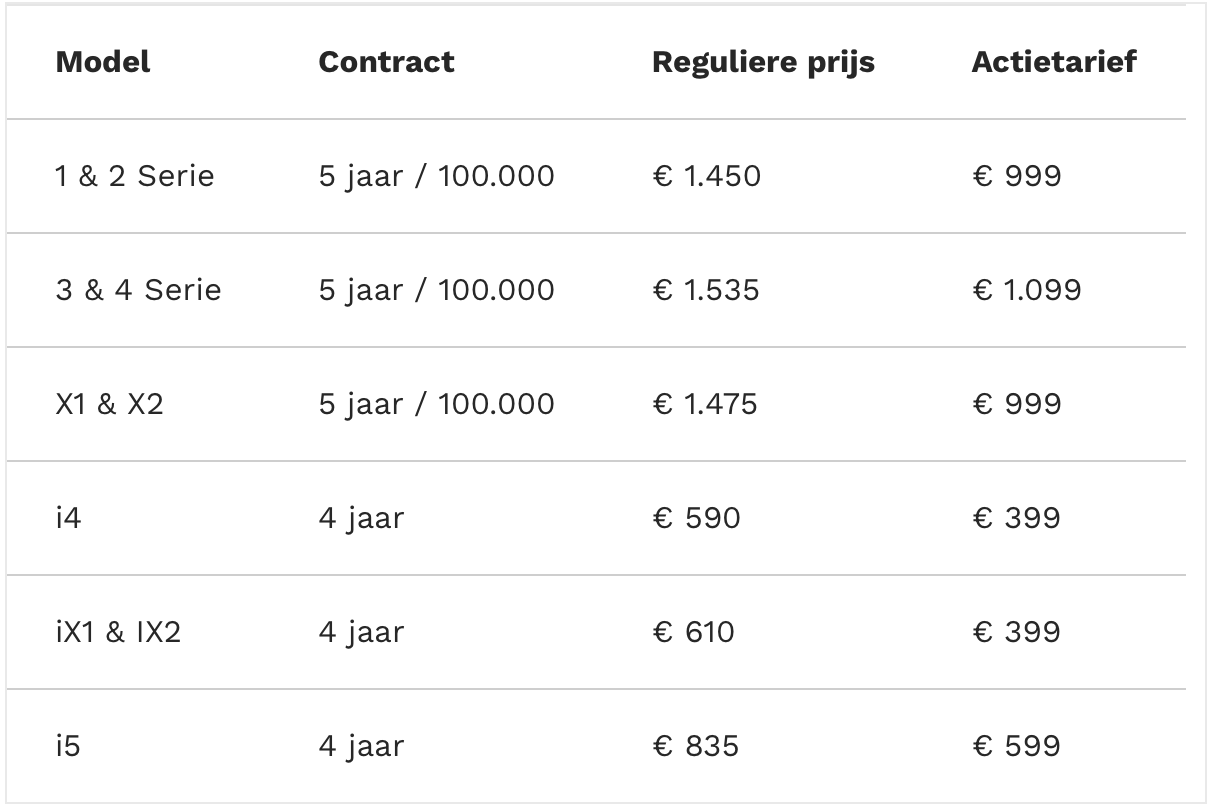Click the € 1.099 promotional rate

[1026, 290]
